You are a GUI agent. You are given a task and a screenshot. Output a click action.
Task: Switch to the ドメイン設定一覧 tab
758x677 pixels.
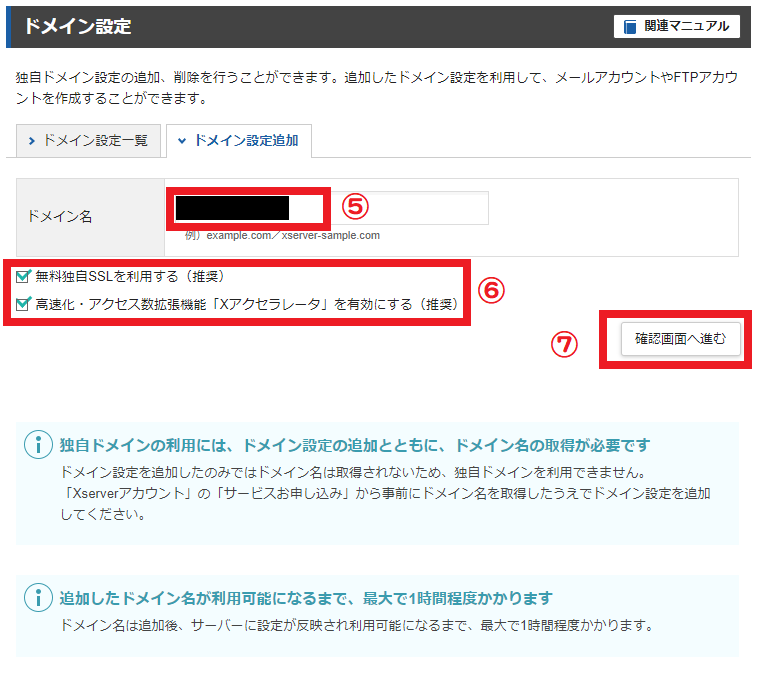(88, 141)
